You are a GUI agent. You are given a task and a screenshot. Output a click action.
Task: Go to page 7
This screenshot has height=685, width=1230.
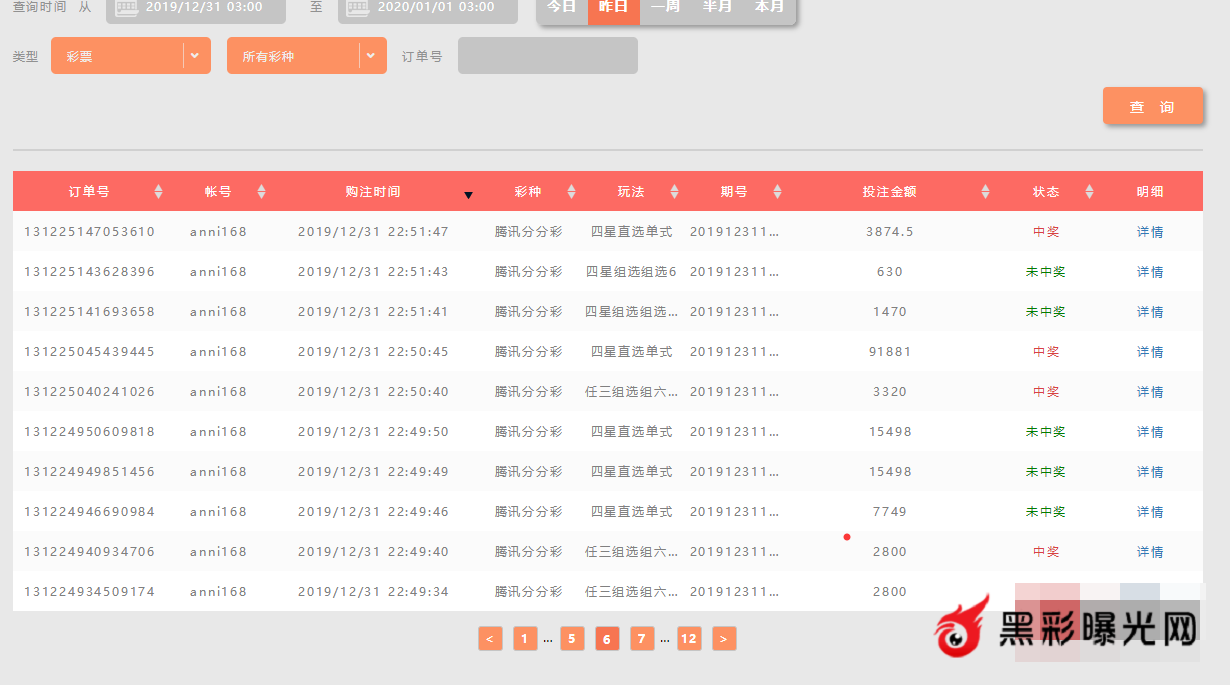point(642,639)
